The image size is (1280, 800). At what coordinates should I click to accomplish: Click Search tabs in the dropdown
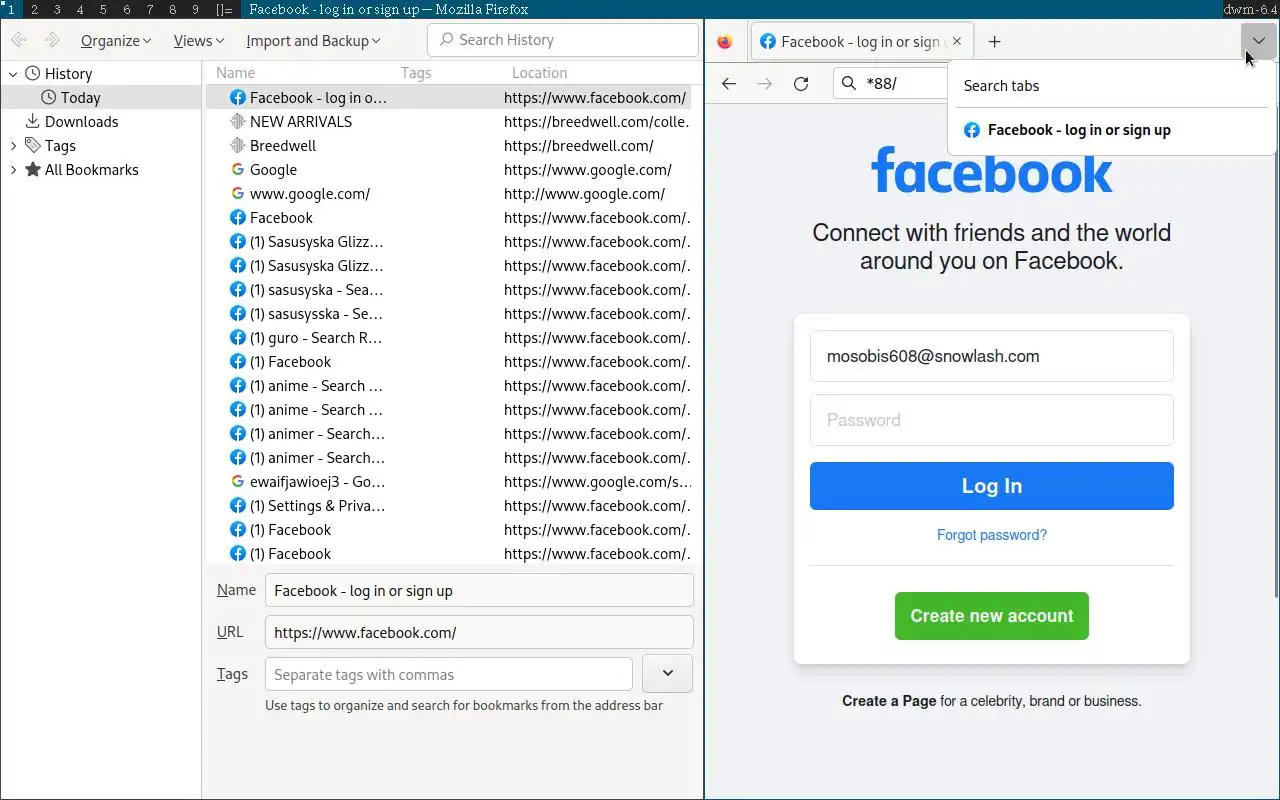coord(1112,85)
